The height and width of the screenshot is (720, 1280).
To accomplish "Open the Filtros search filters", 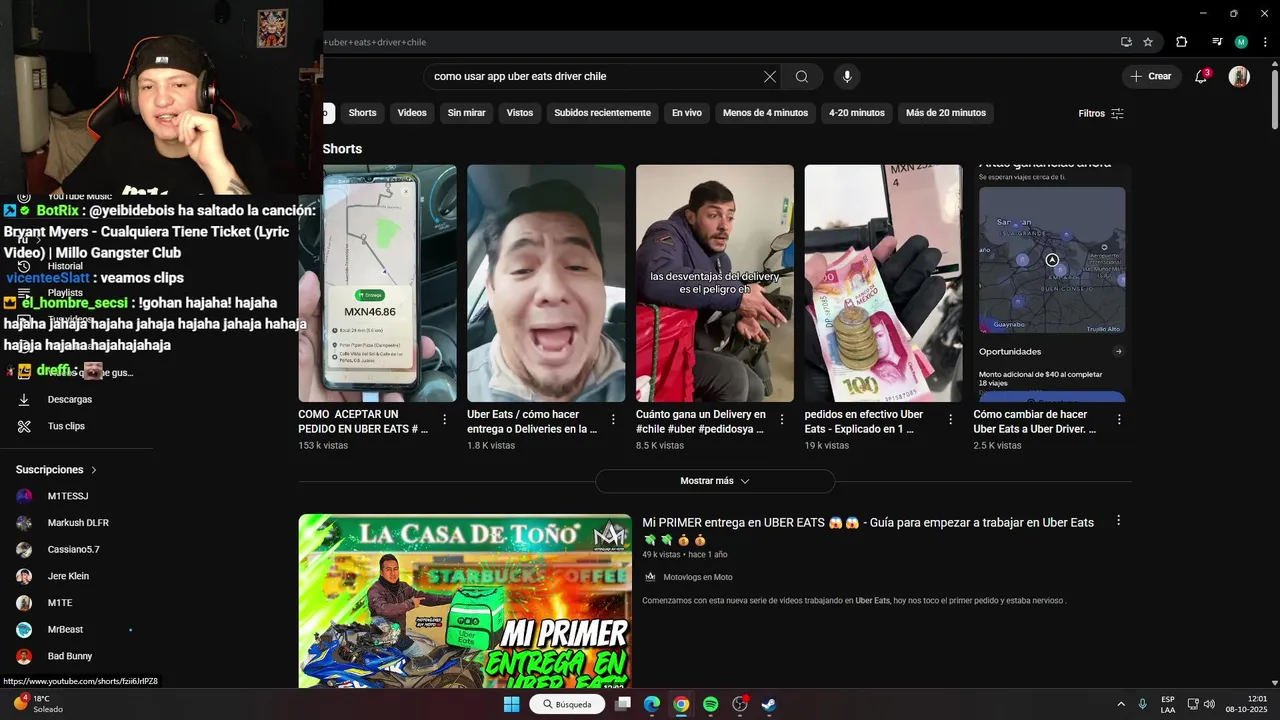I will pos(1101,113).
